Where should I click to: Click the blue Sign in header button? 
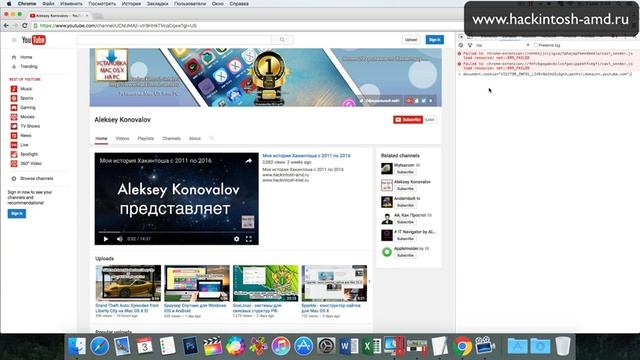(x=435, y=40)
